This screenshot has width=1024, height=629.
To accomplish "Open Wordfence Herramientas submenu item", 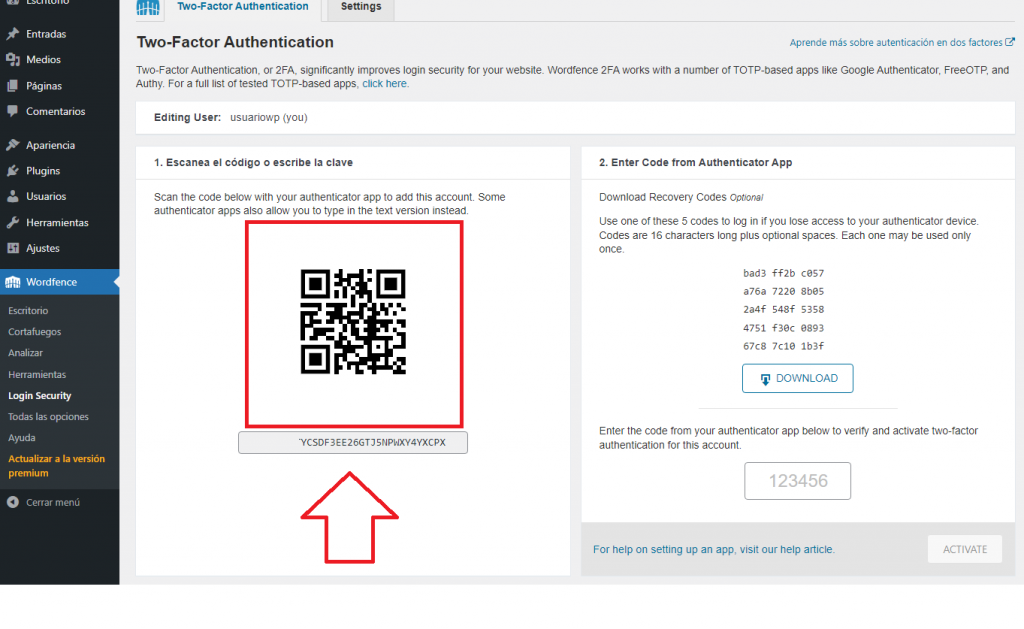I will (37, 374).
